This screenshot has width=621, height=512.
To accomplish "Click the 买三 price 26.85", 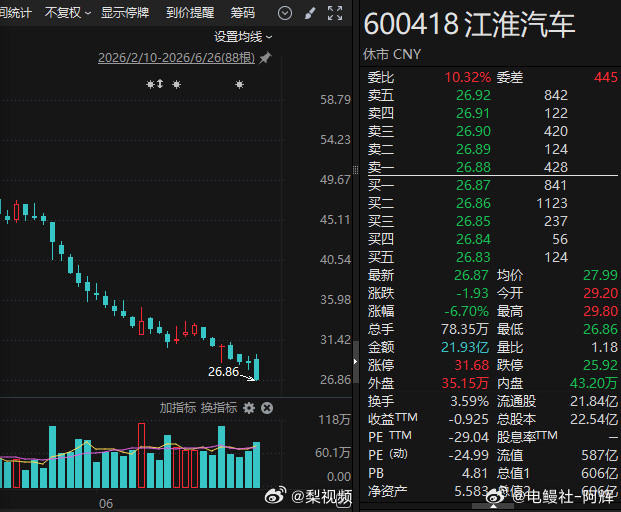I will [473, 221].
